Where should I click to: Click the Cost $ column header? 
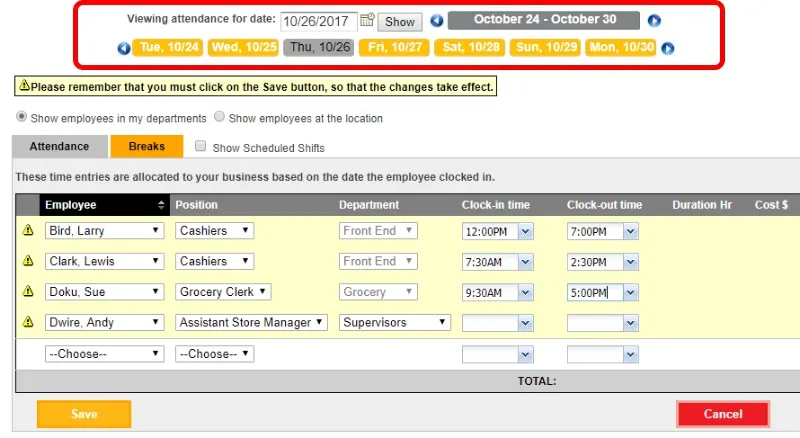click(771, 205)
